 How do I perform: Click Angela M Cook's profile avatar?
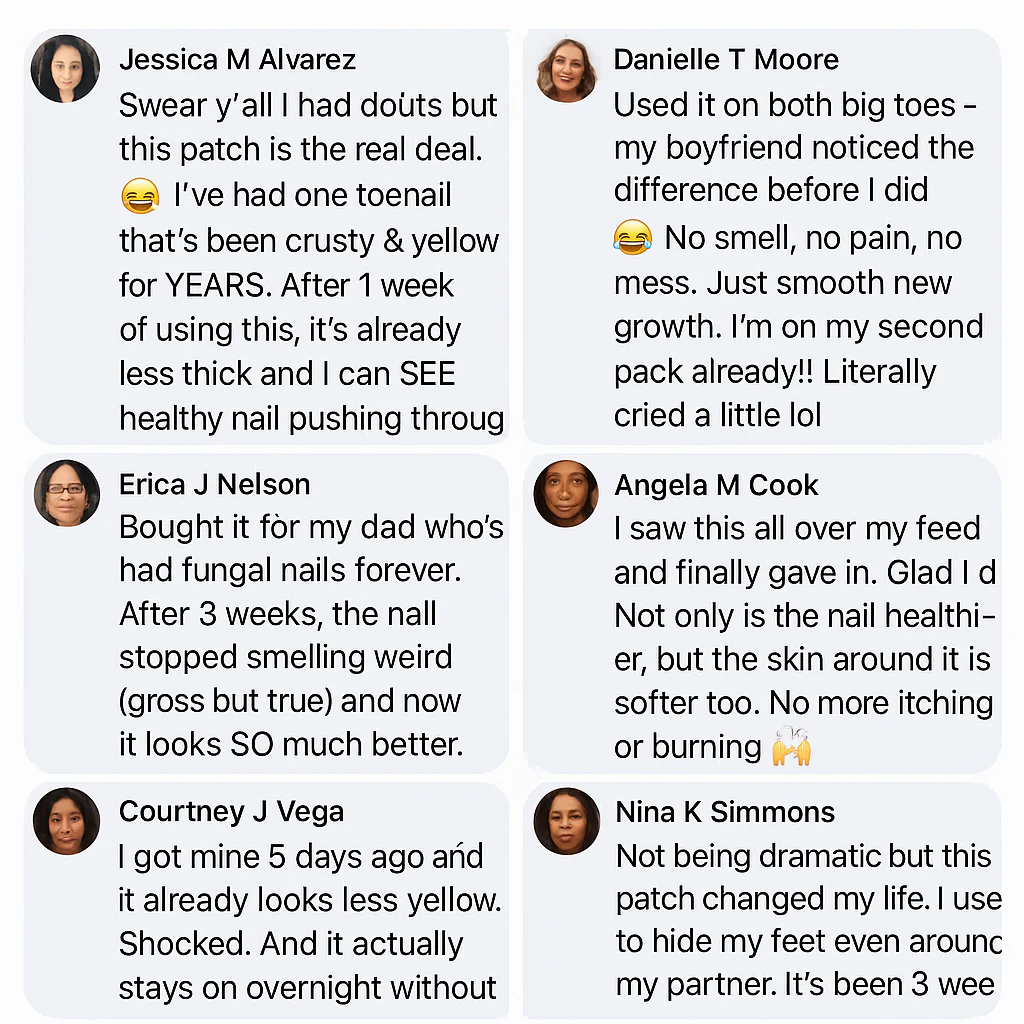click(566, 493)
